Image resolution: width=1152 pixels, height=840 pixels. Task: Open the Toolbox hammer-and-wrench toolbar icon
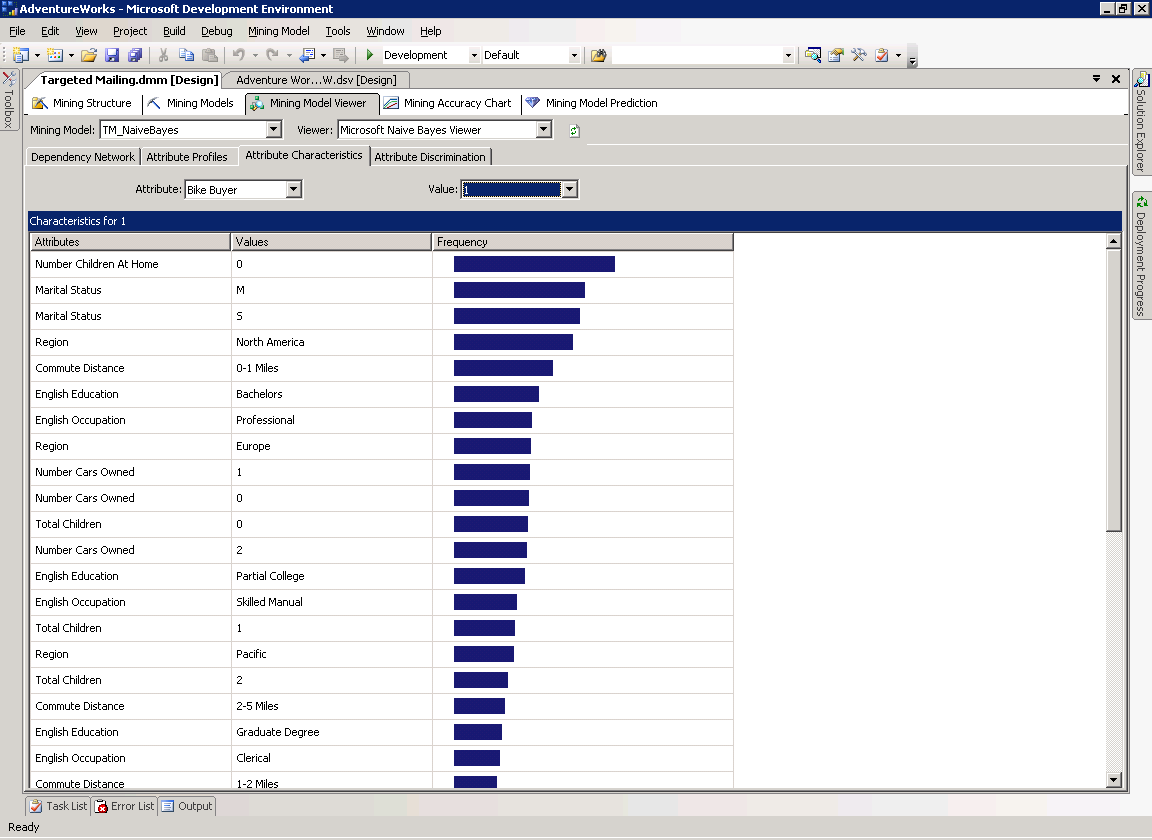pyautogui.click(x=859, y=55)
